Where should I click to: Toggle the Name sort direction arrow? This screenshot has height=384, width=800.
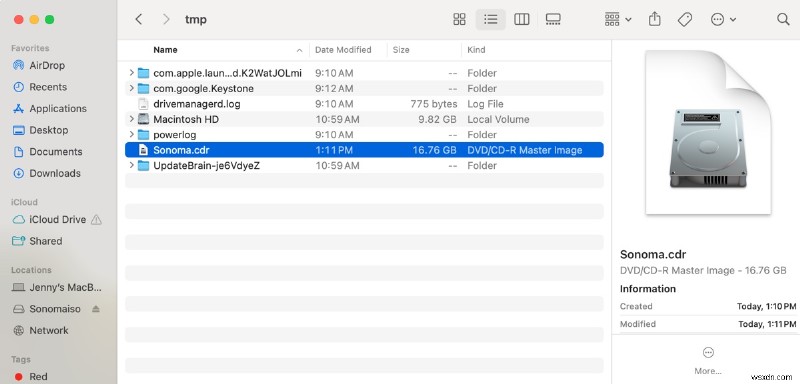tap(299, 50)
